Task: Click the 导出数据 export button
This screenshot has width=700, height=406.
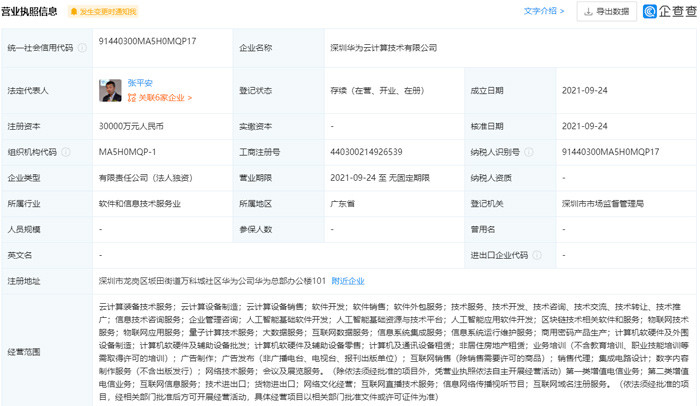Action: click(x=607, y=12)
